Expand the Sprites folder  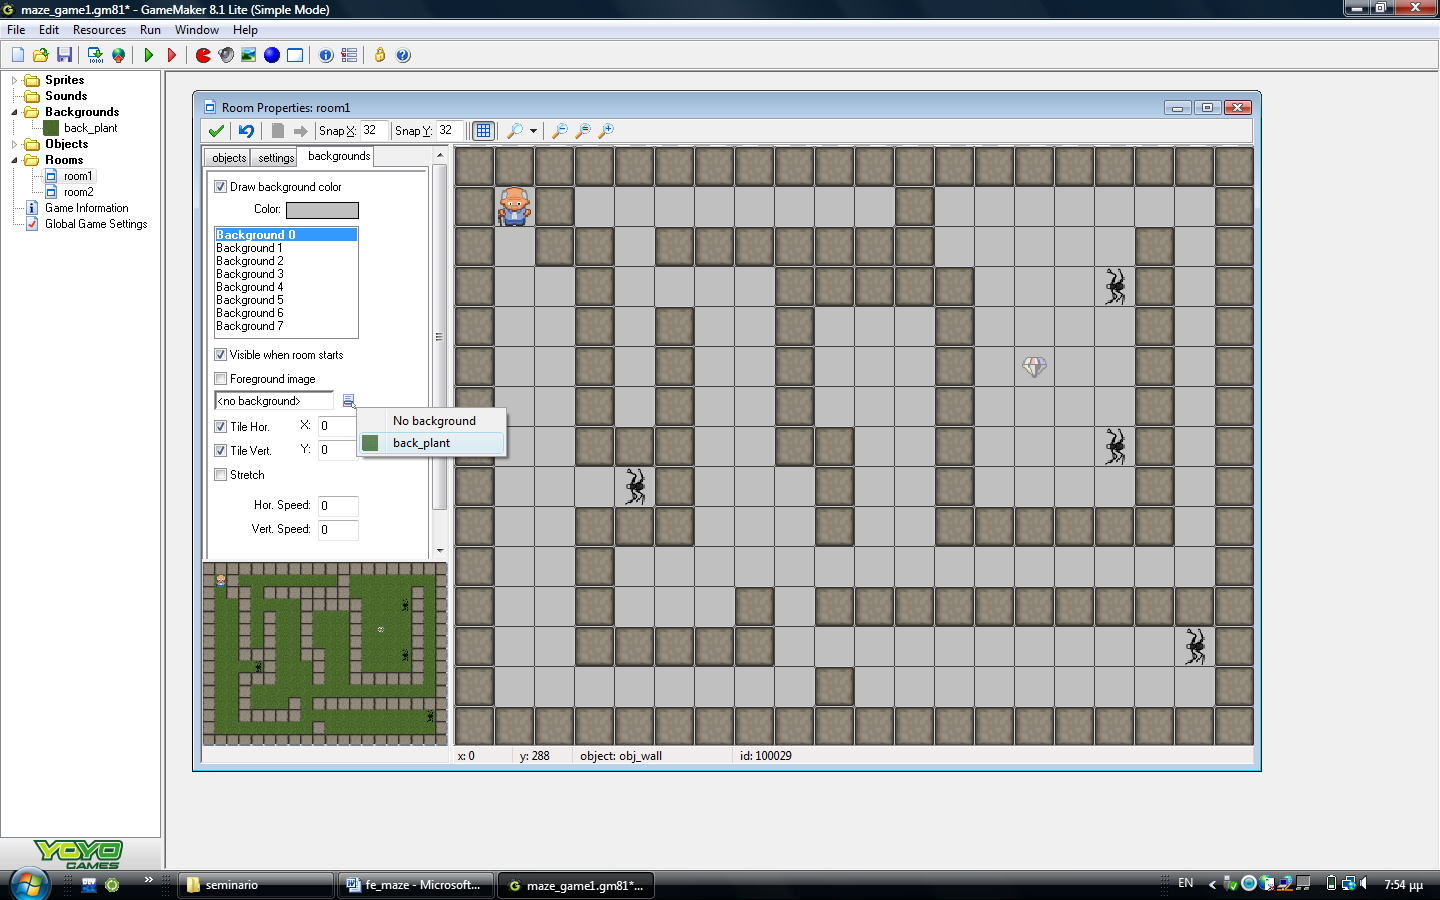(x=14, y=80)
